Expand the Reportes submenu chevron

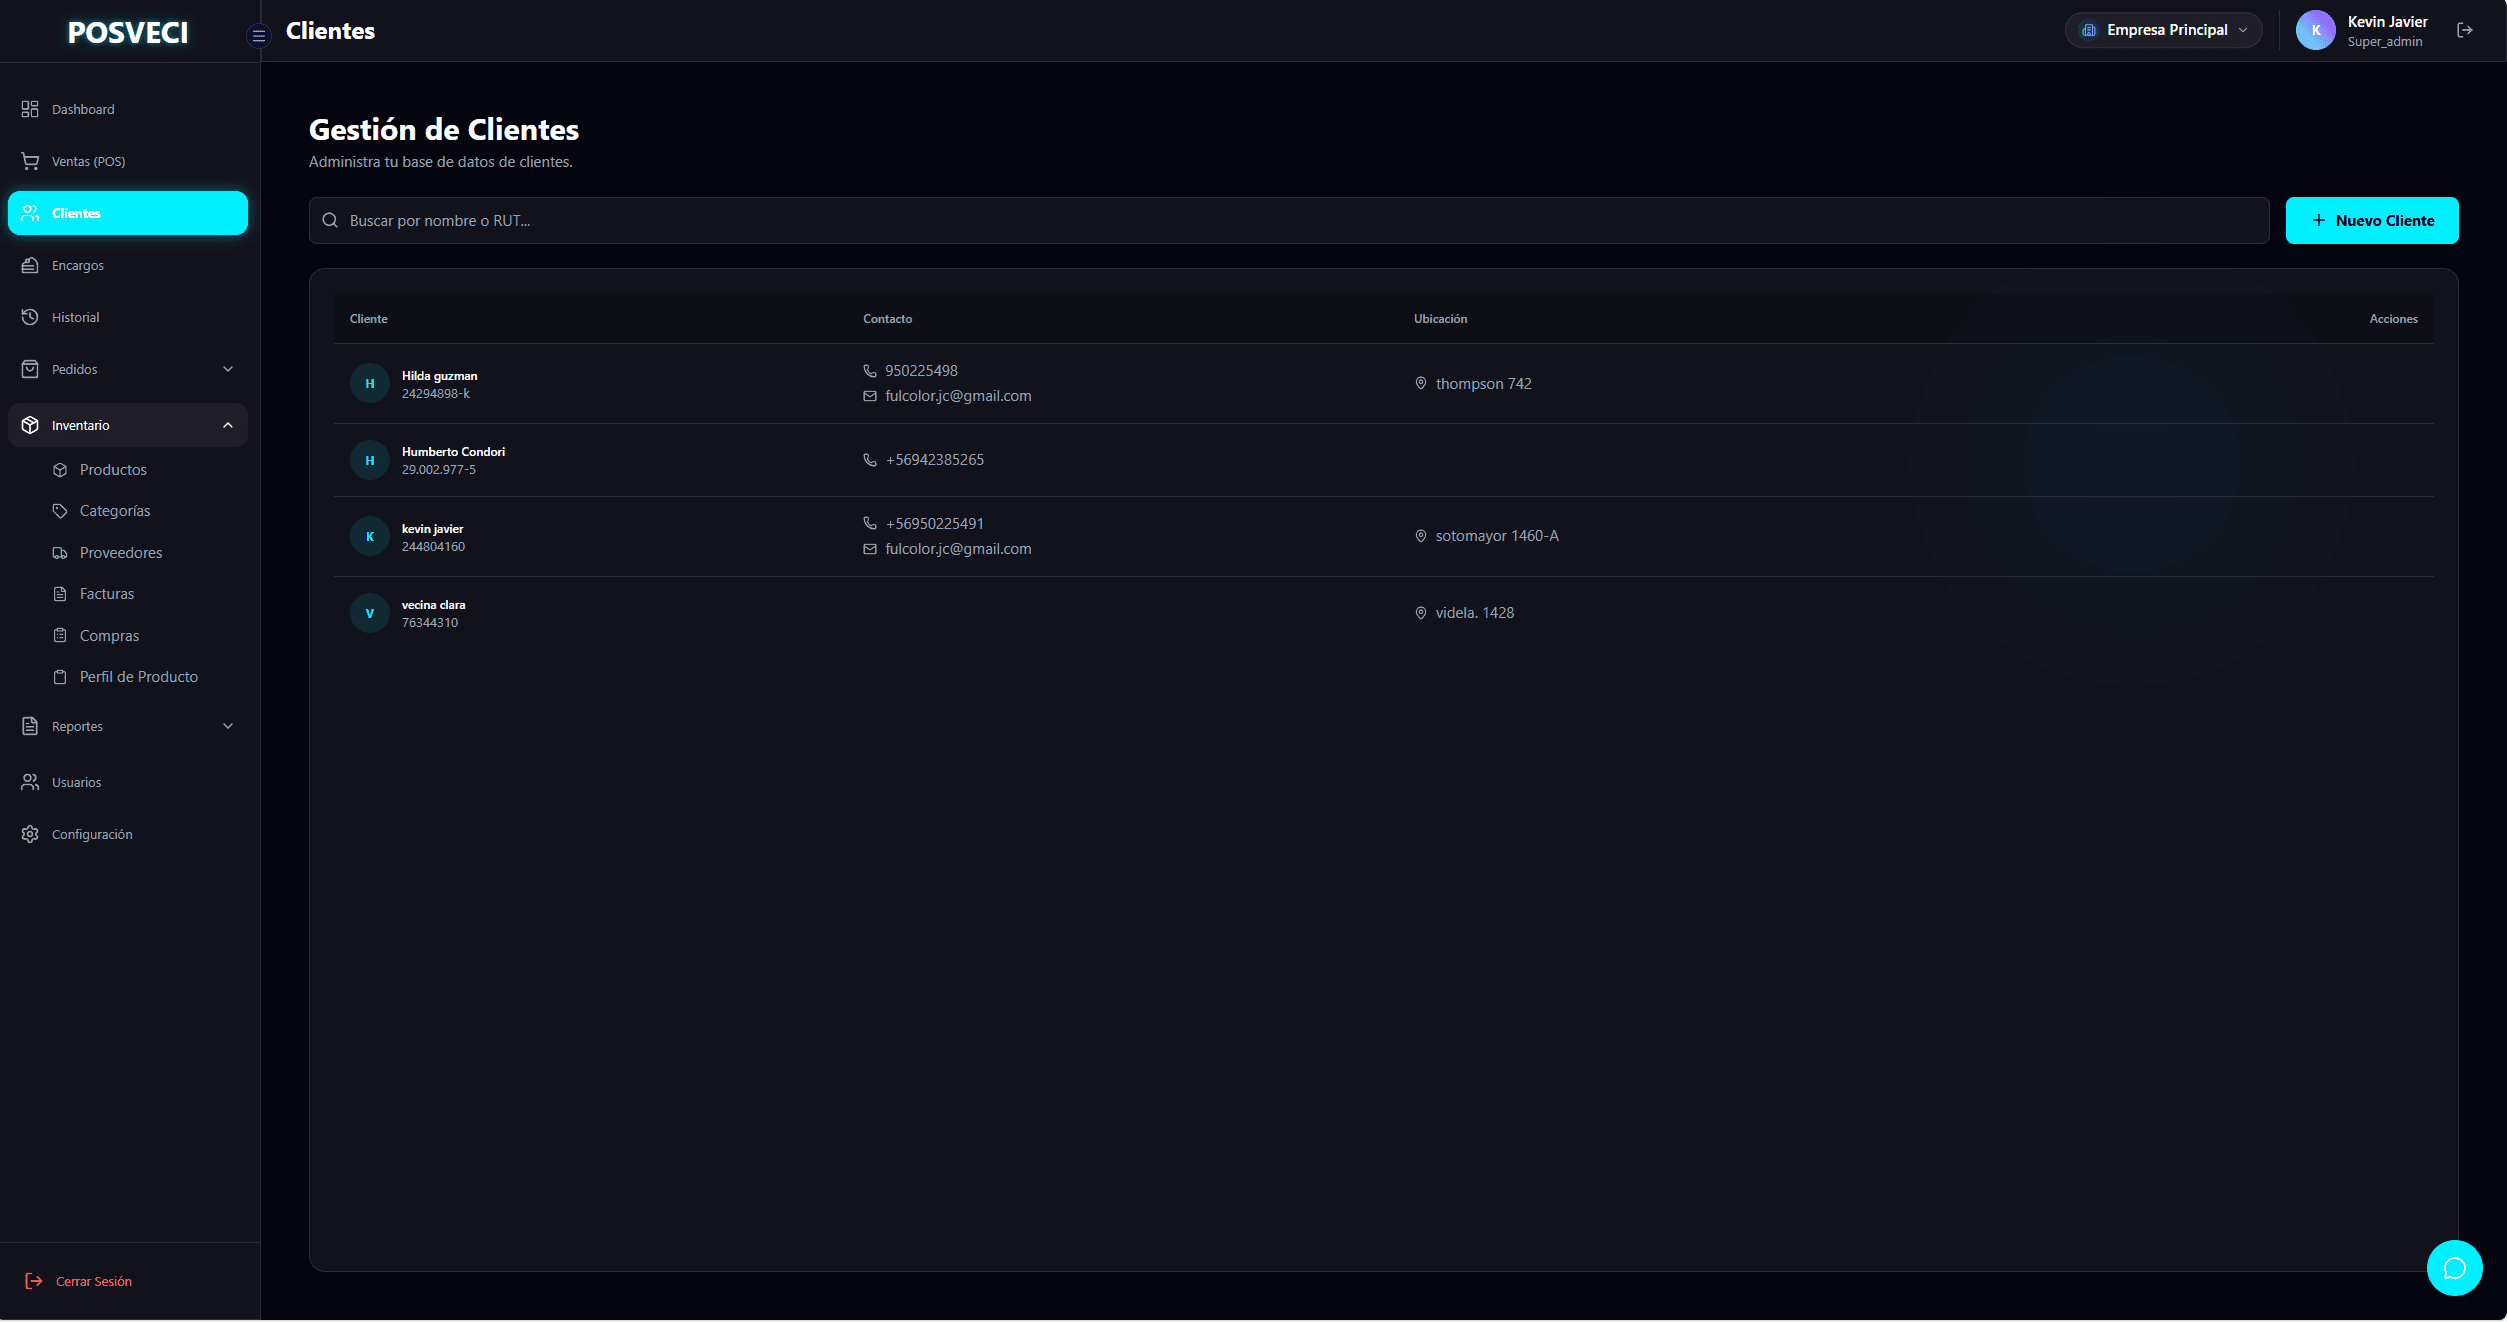coord(228,726)
